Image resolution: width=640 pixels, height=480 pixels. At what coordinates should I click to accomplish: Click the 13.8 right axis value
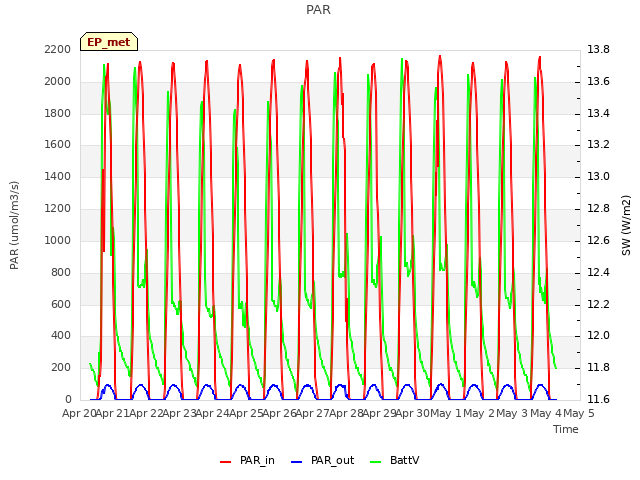[x=598, y=50]
